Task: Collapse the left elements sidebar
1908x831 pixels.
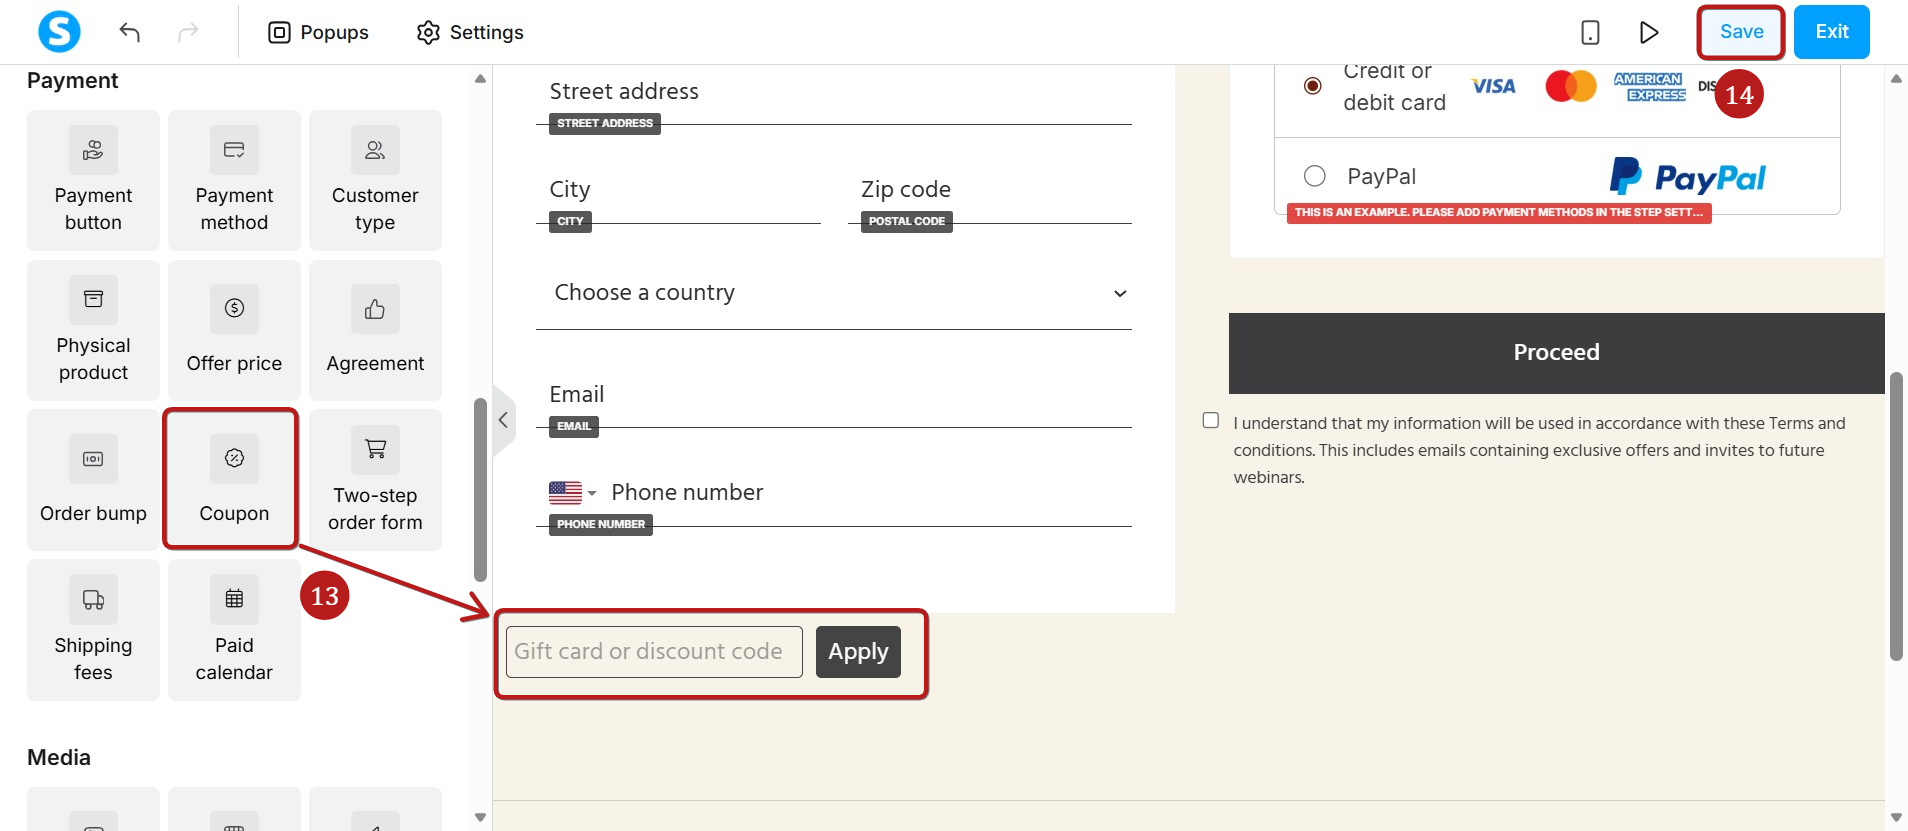Action: point(503,420)
